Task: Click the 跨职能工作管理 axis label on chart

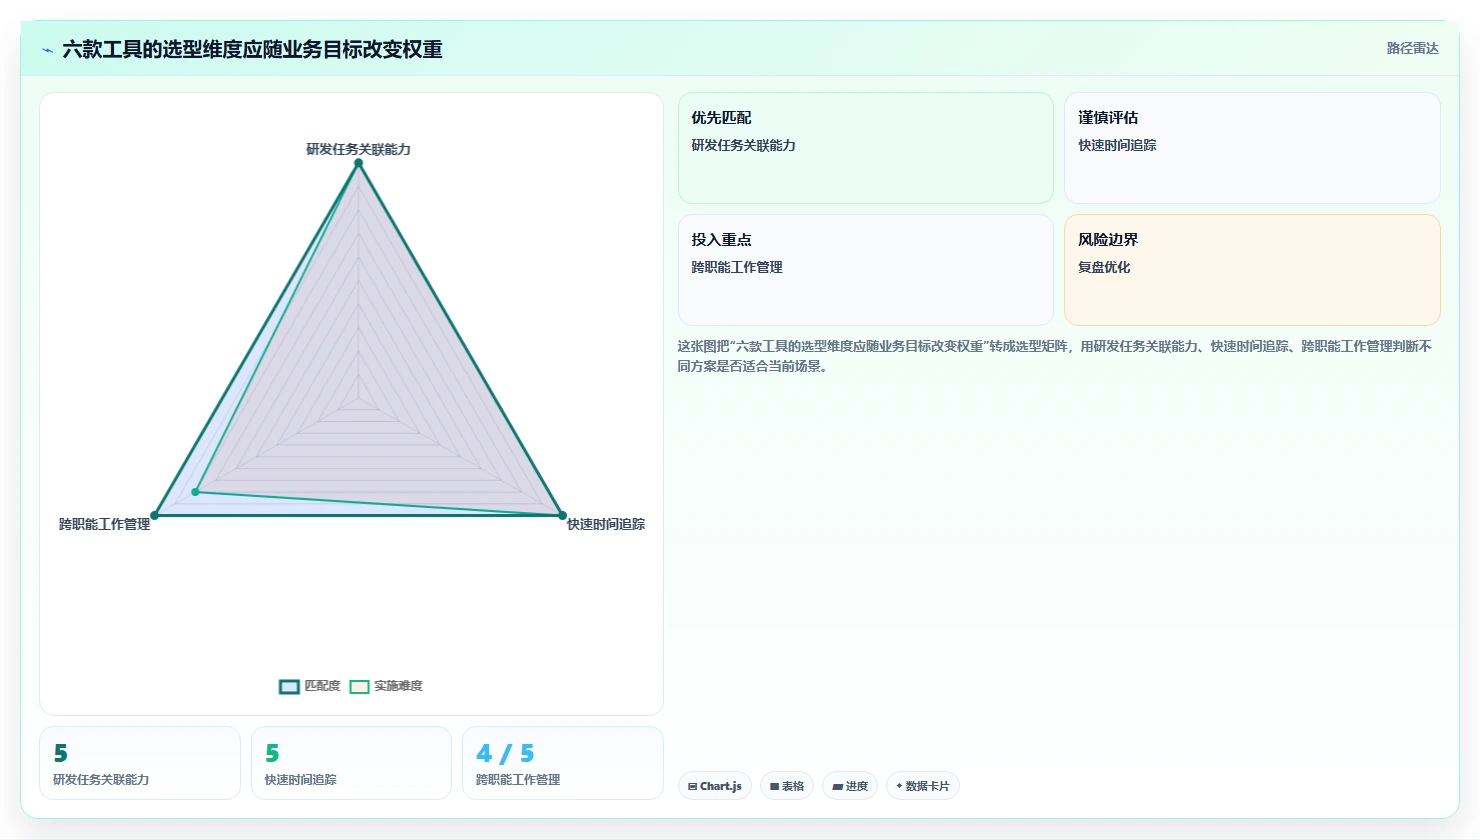Action: (x=104, y=524)
